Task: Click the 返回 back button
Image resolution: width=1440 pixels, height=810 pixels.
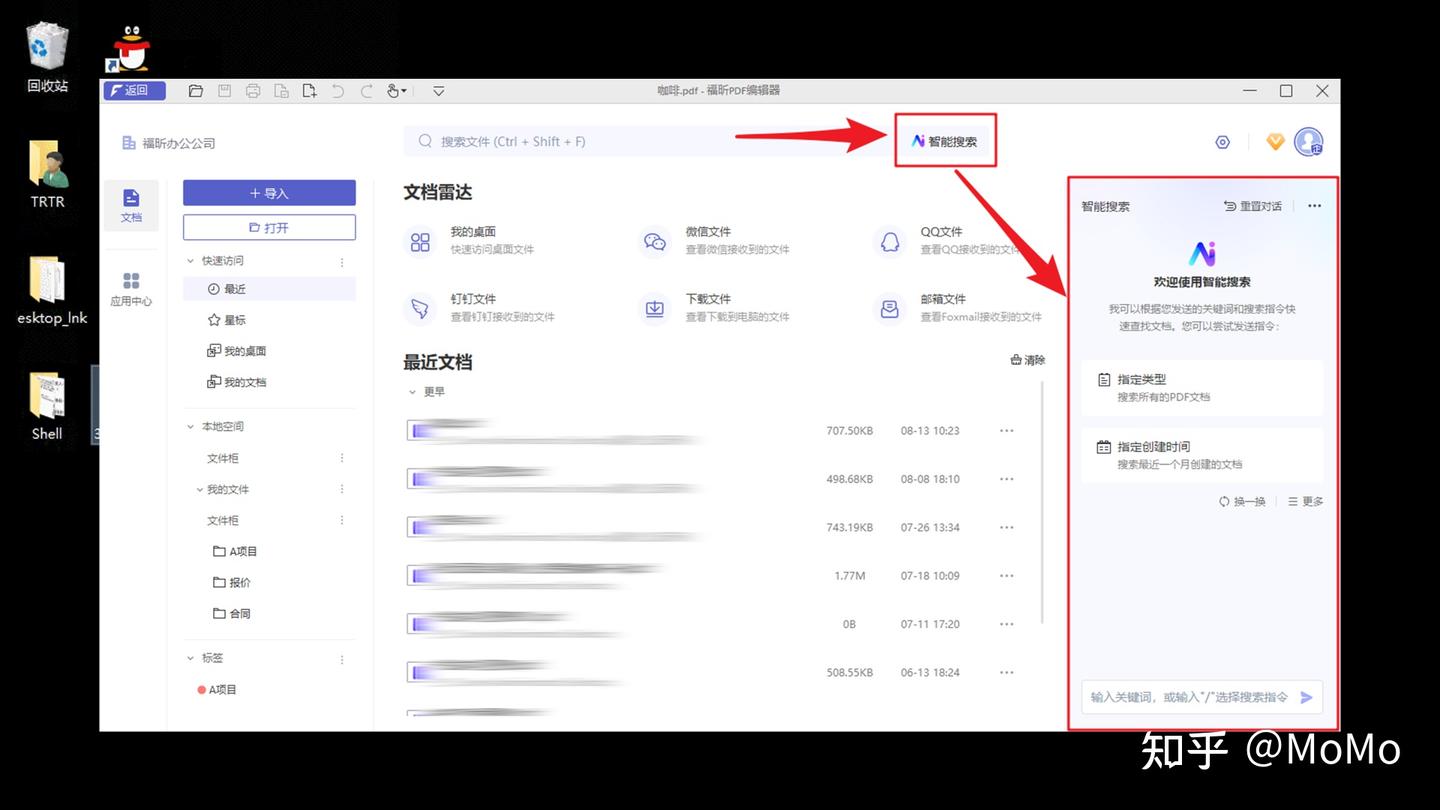Action: pos(134,91)
